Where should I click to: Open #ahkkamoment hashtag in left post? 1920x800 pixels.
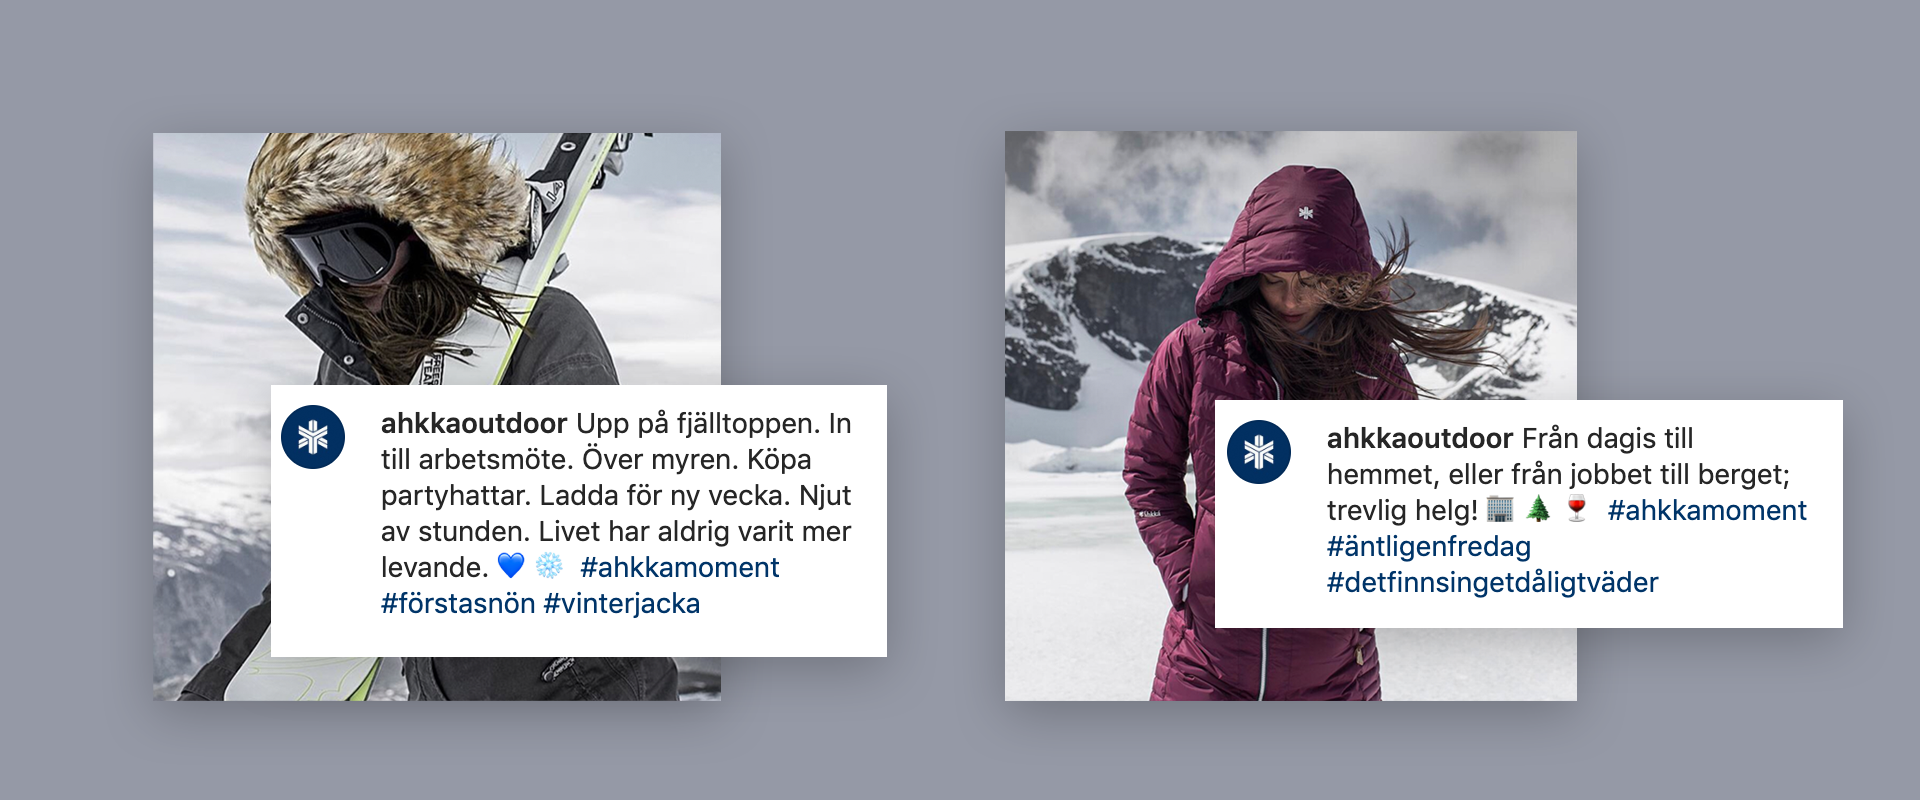click(x=679, y=568)
